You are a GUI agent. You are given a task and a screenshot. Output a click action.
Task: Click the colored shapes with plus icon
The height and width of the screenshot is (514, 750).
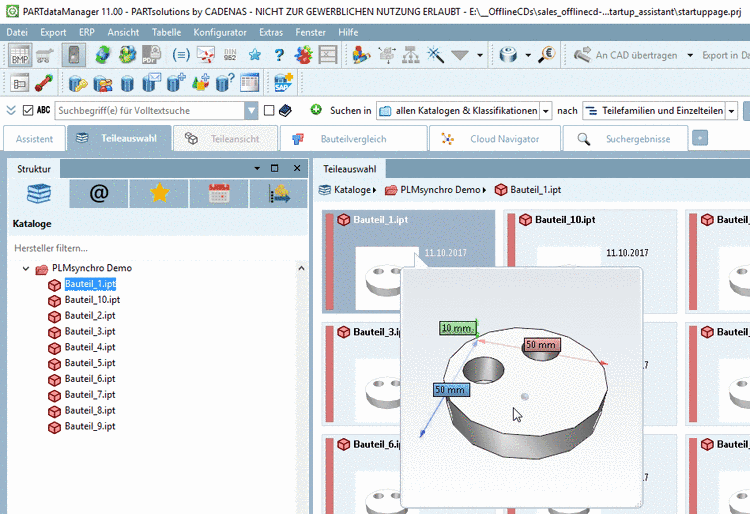pyautogui.click(x=200, y=82)
